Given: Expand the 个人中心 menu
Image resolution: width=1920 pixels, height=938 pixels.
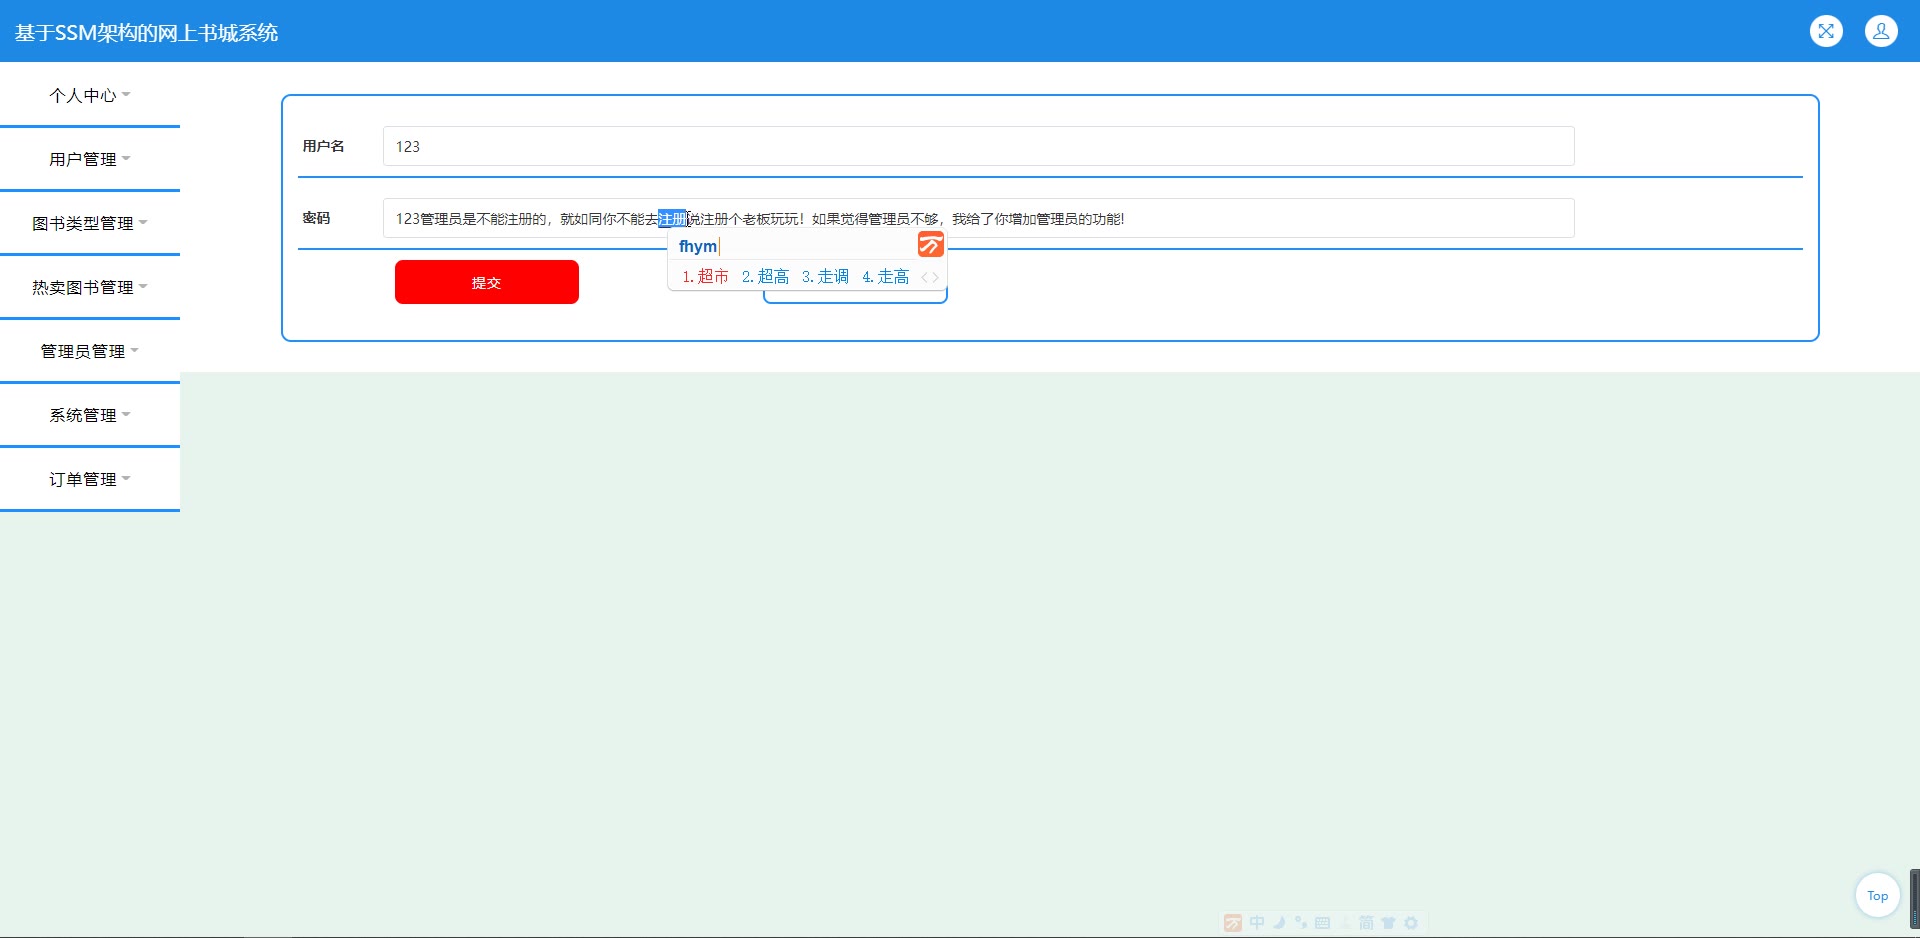Looking at the screenshot, I should click(90, 95).
